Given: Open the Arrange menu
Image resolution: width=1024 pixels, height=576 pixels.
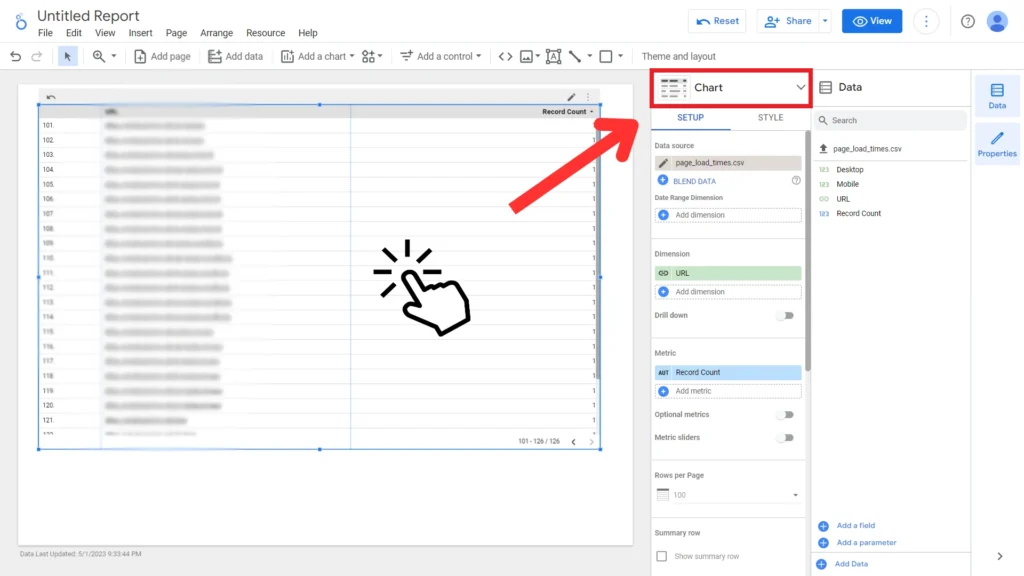Looking at the screenshot, I should pos(216,33).
